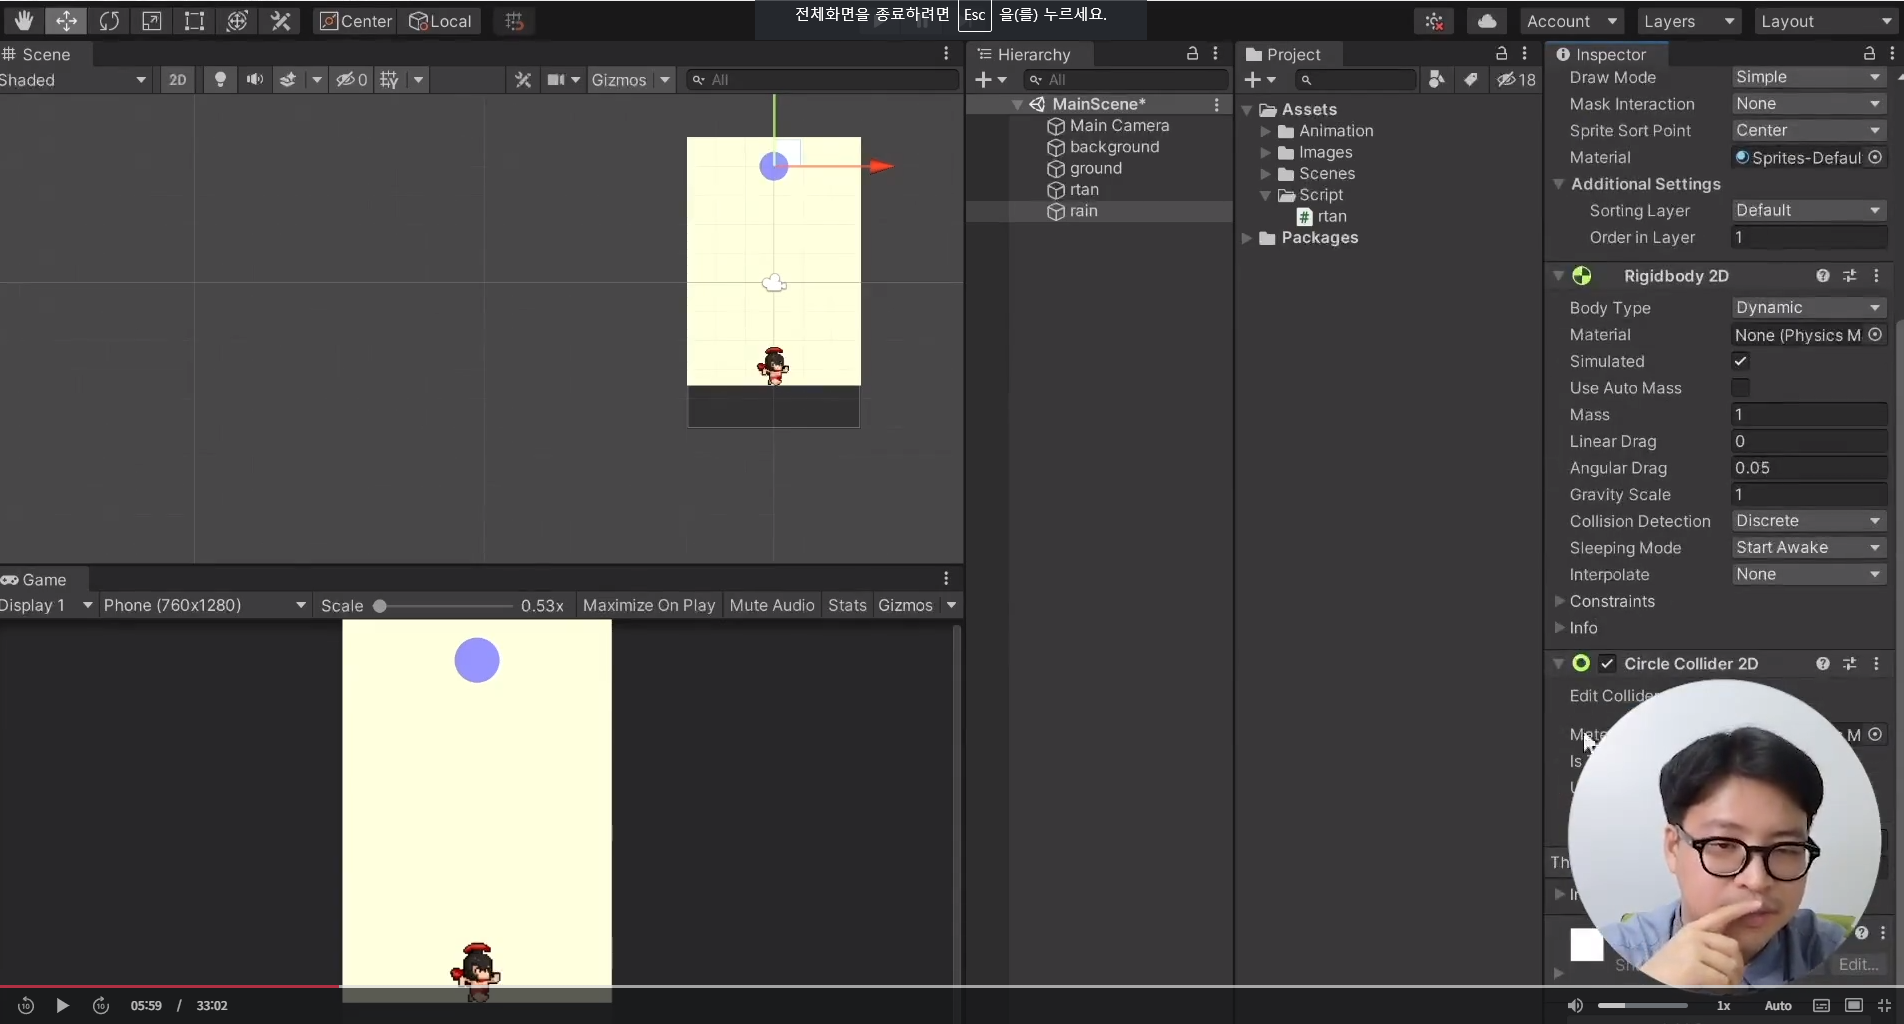
Task: Open the Shaded draw mode dropdown
Action: pyautogui.click(x=73, y=80)
